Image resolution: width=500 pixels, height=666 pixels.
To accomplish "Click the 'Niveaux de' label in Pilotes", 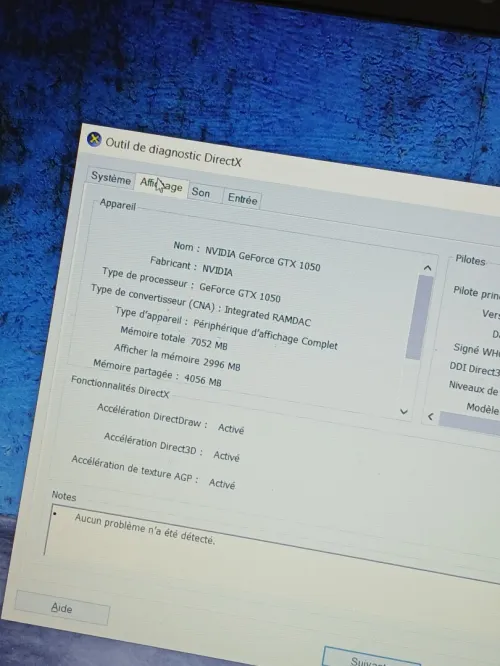I will click(474, 387).
